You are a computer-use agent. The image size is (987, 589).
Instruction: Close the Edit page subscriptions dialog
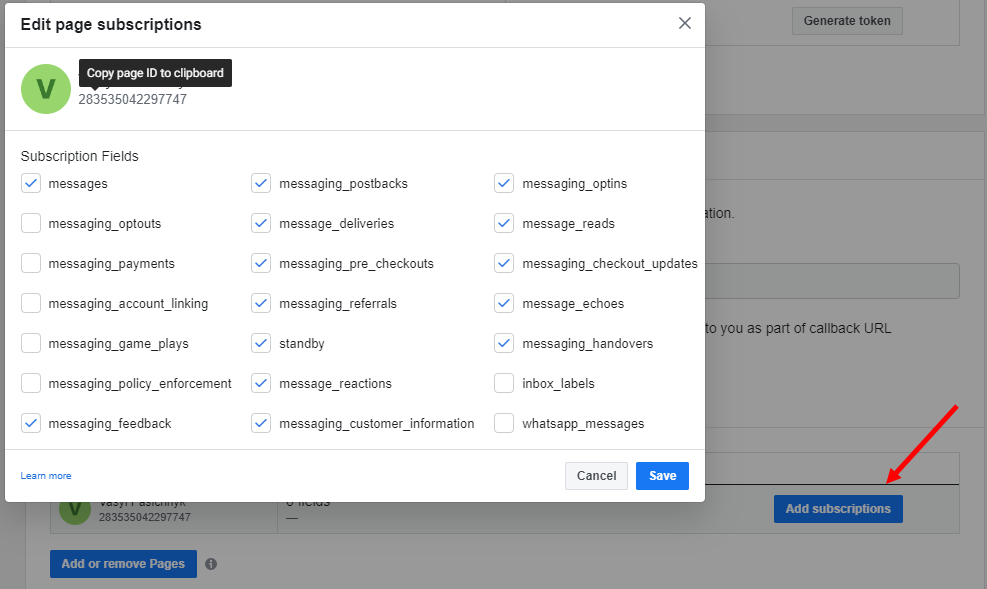(x=685, y=23)
